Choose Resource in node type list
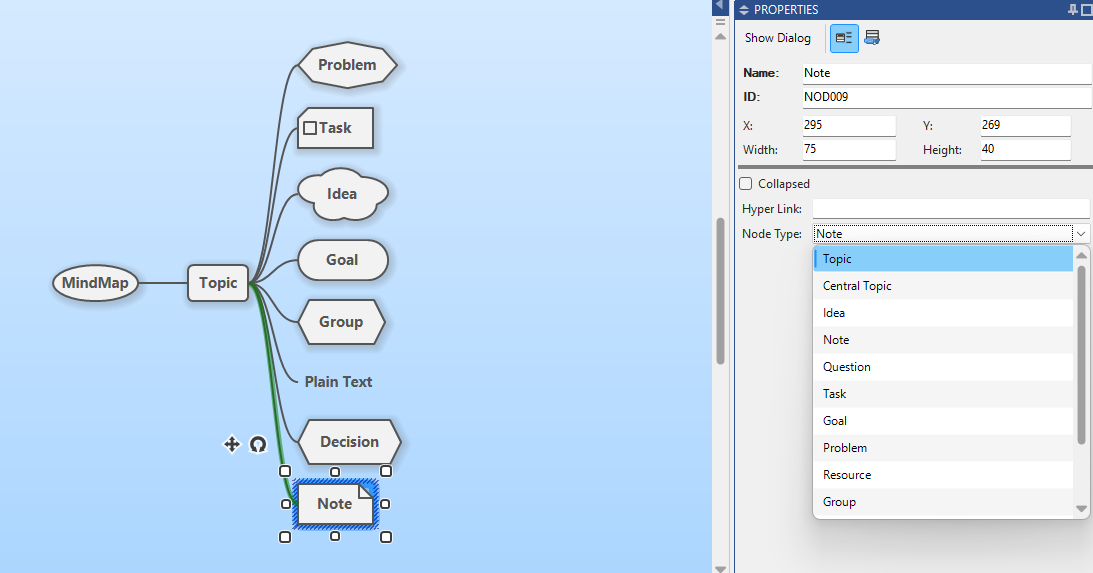This screenshot has width=1093, height=573. pos(943,475)
